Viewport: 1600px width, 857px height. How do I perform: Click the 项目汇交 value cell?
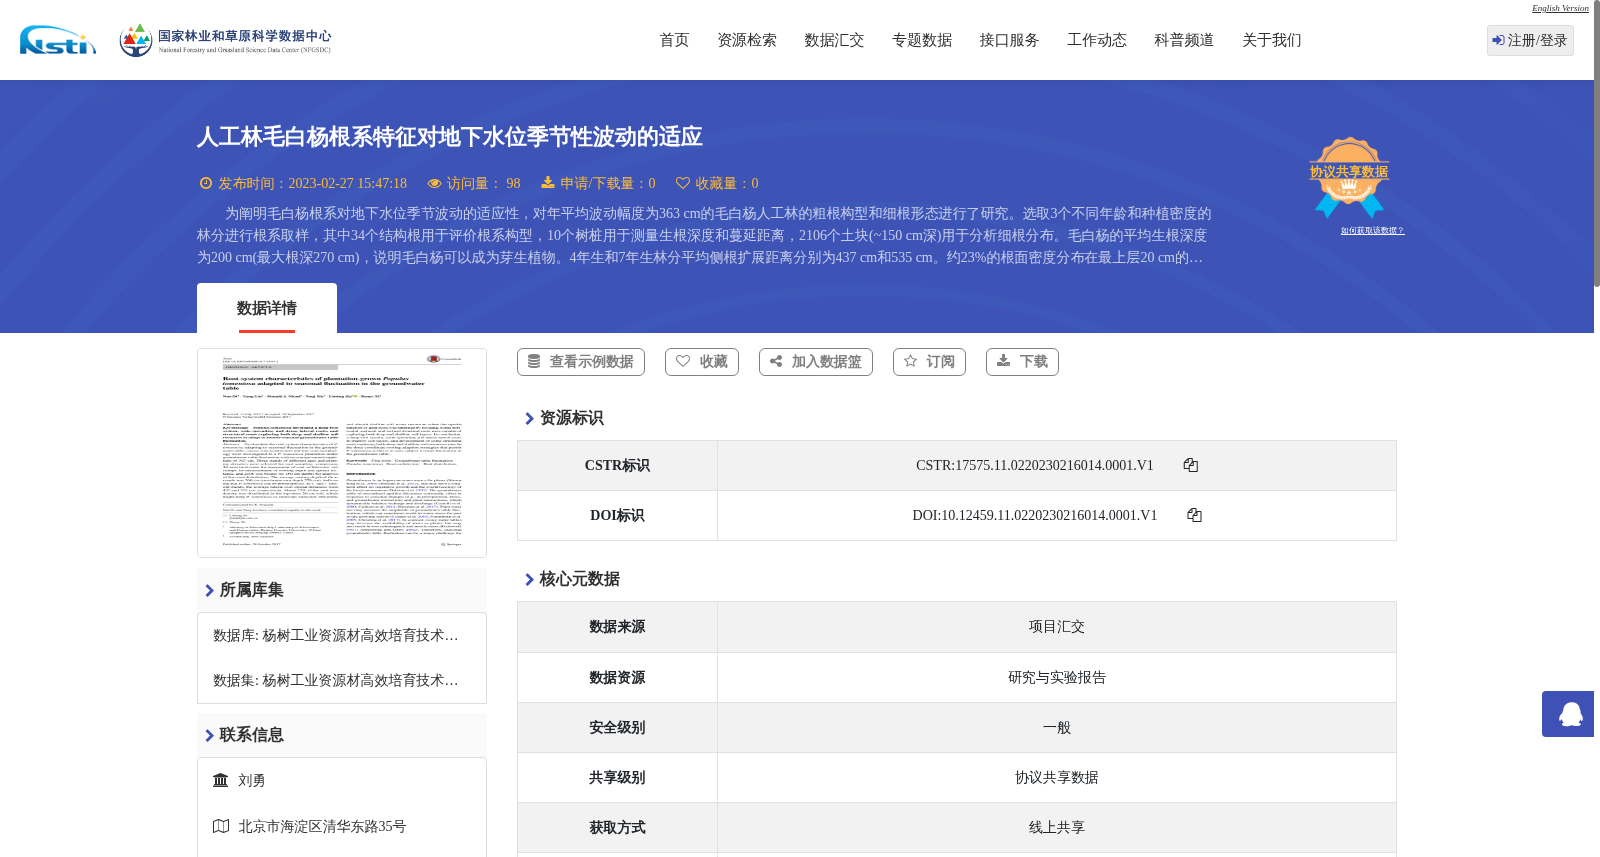1057,627
